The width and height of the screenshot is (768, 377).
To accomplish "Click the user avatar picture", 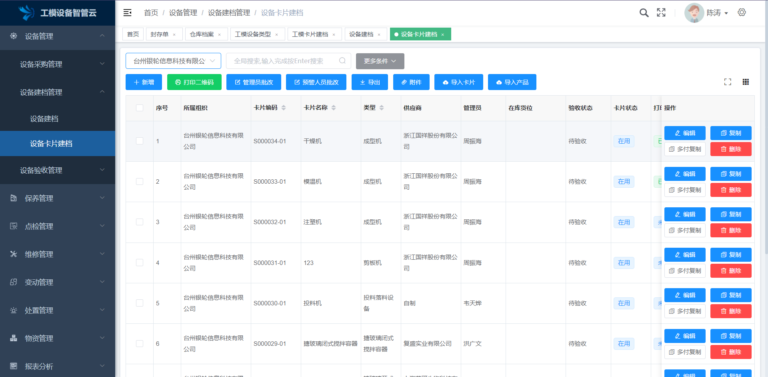I will 694,13.
